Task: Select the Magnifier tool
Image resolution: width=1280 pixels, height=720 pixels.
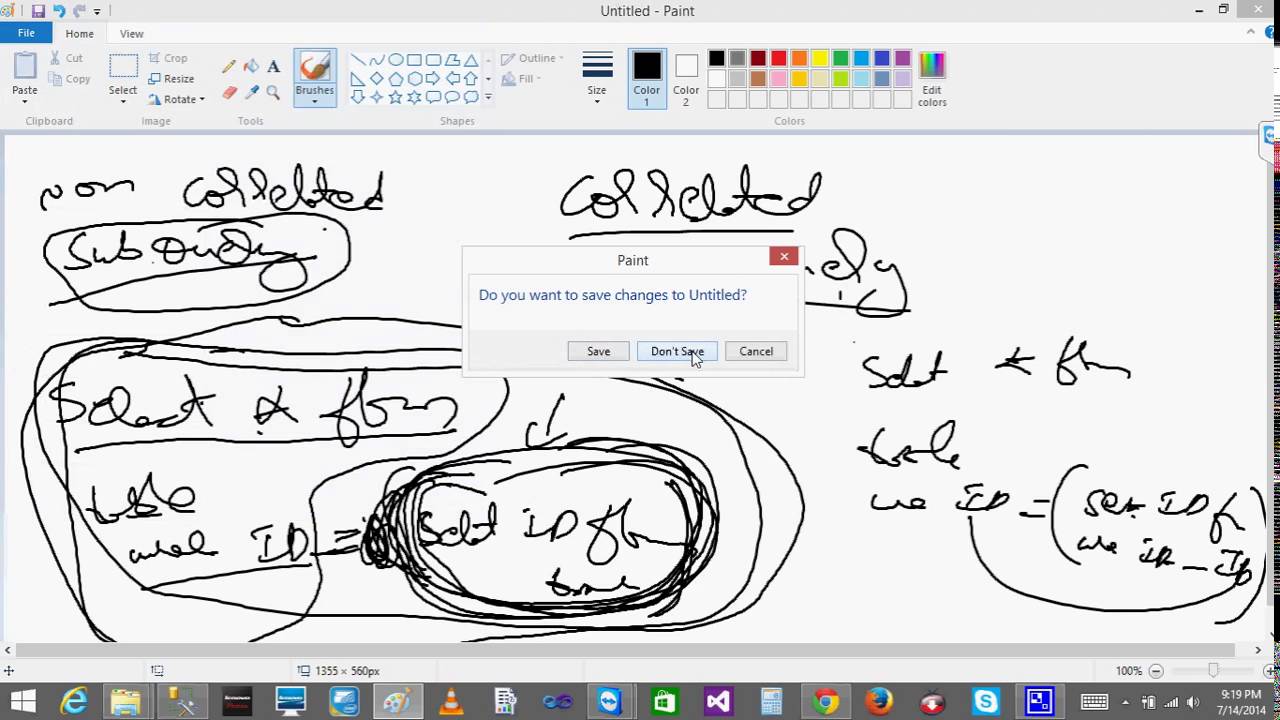Action: (x=273, y=92)
